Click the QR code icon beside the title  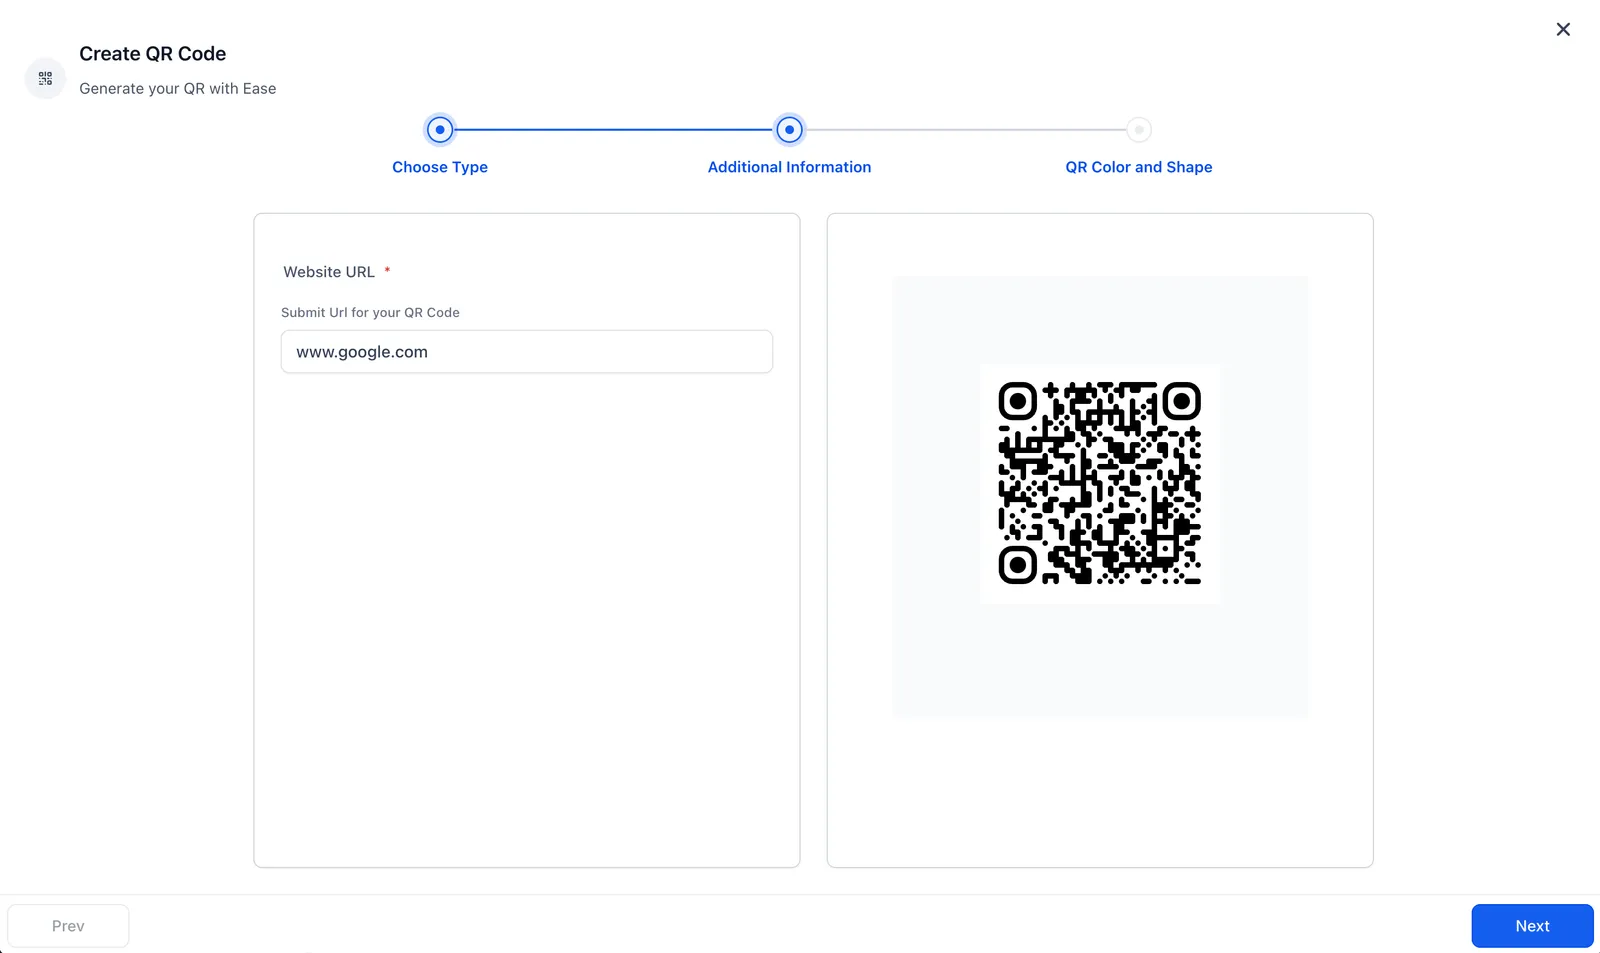pos(45,78)
